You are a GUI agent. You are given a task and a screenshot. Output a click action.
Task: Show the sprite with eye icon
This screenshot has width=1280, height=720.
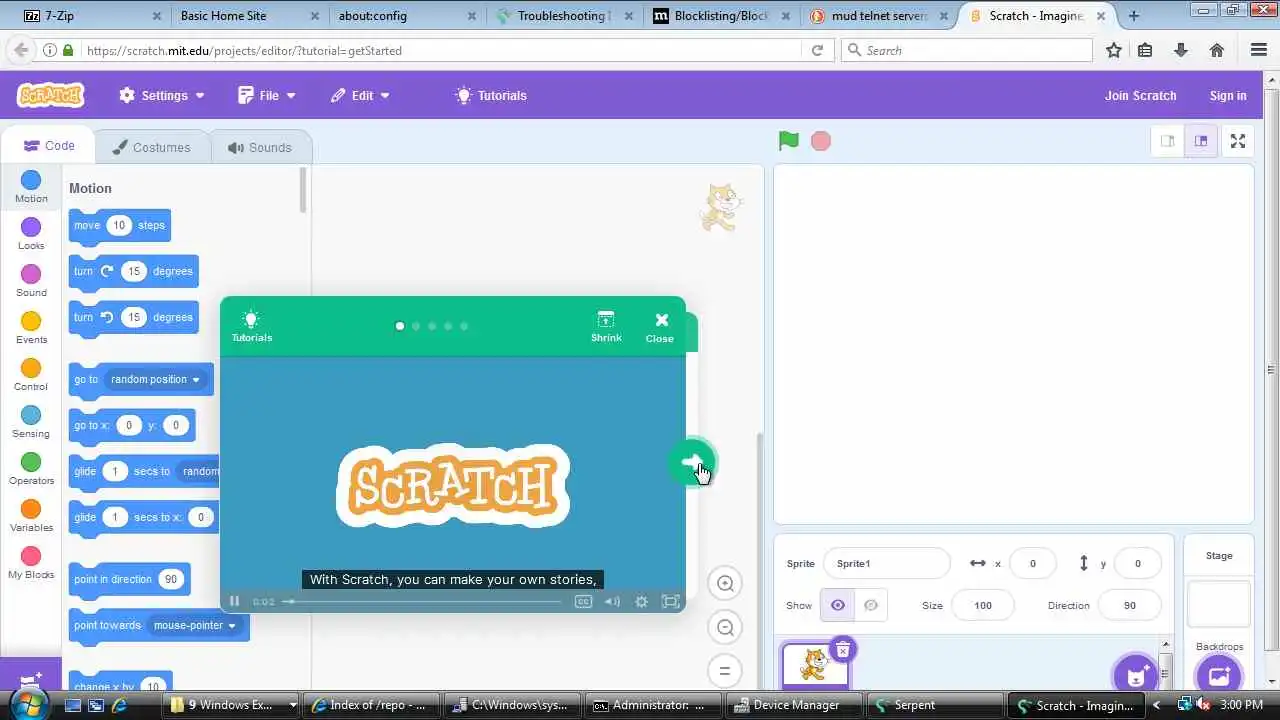pos(838,605)
